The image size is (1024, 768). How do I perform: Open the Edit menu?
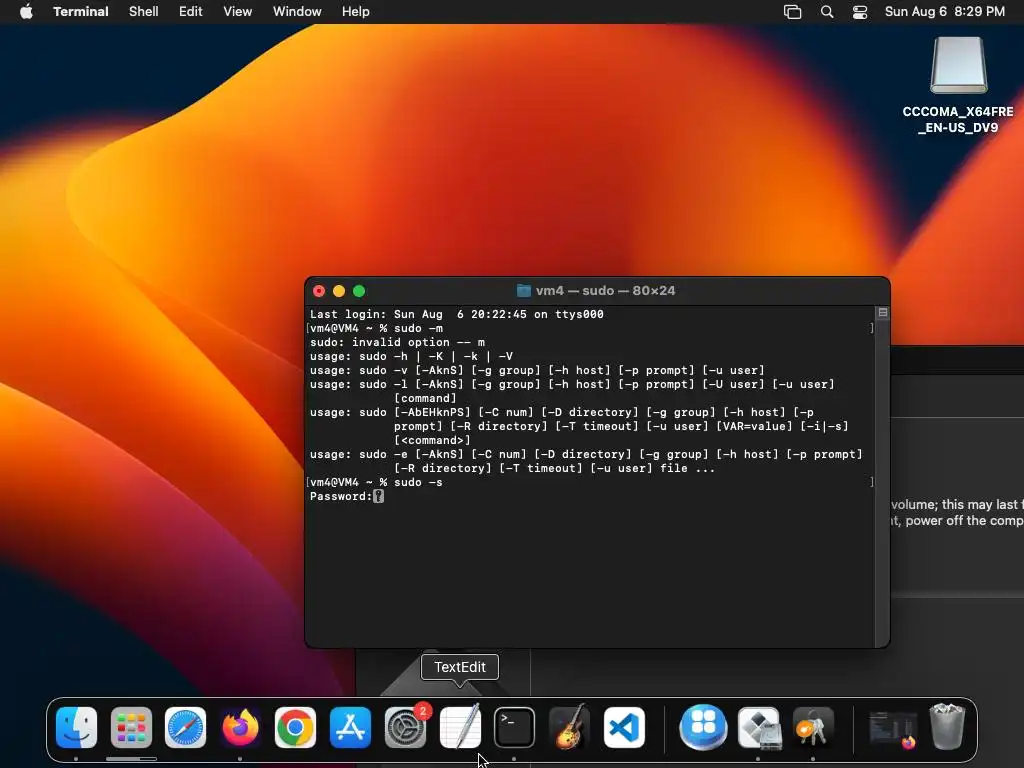191,12
